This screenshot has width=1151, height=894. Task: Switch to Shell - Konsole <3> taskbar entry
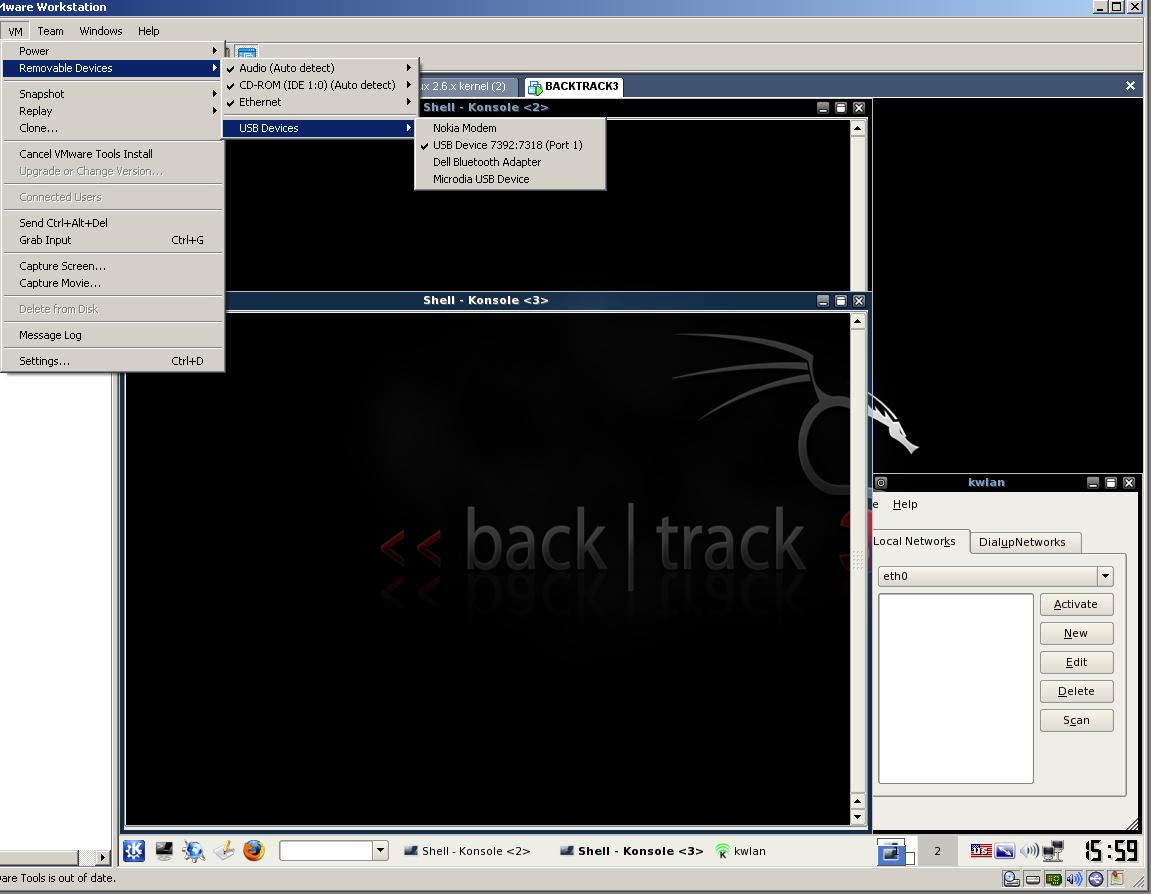click(x=631, y=851)
